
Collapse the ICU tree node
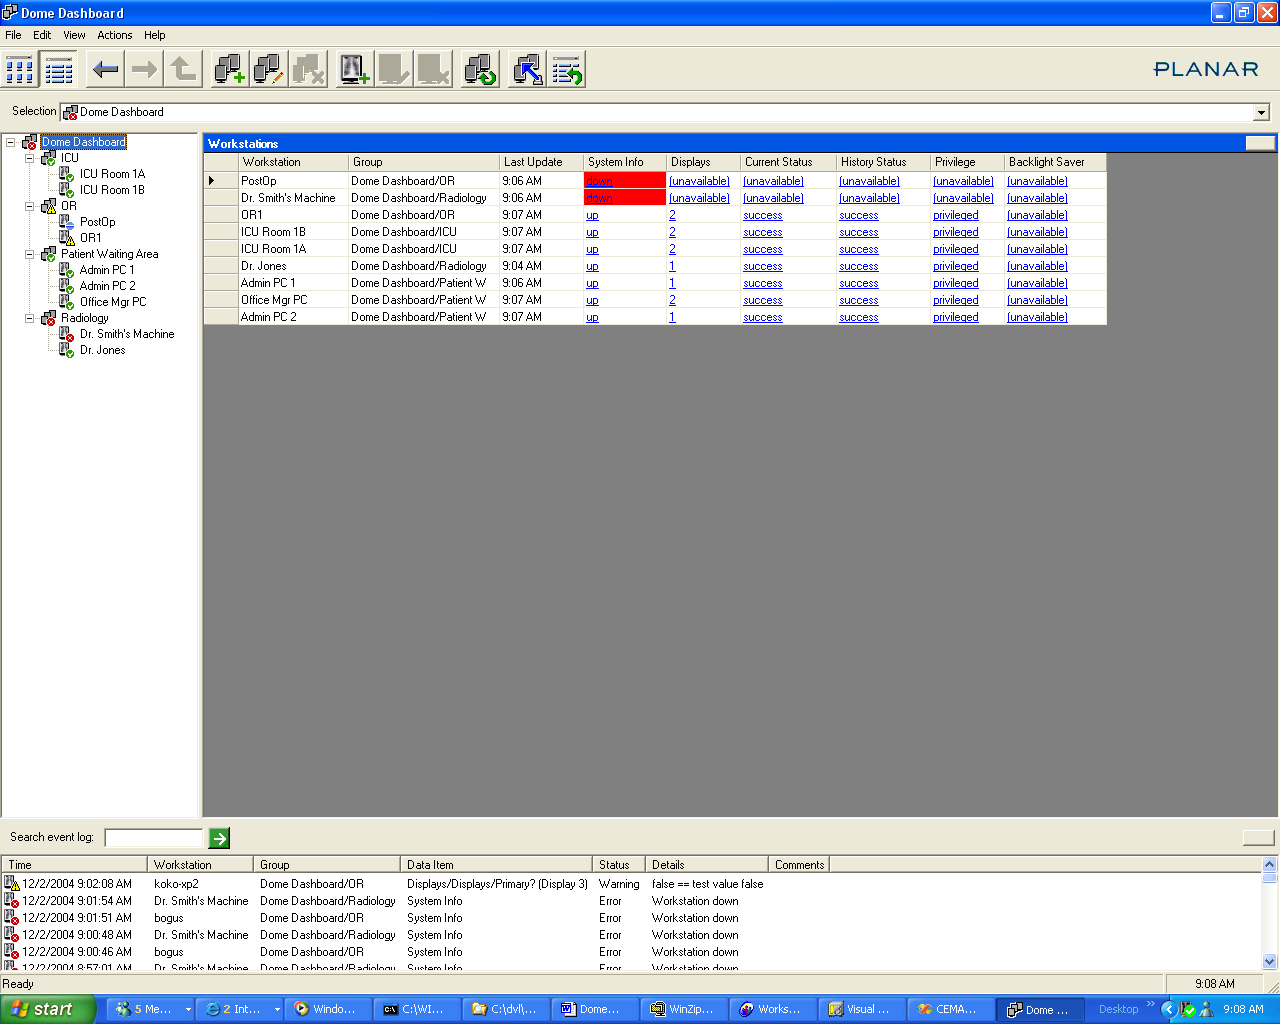[30, 158]
